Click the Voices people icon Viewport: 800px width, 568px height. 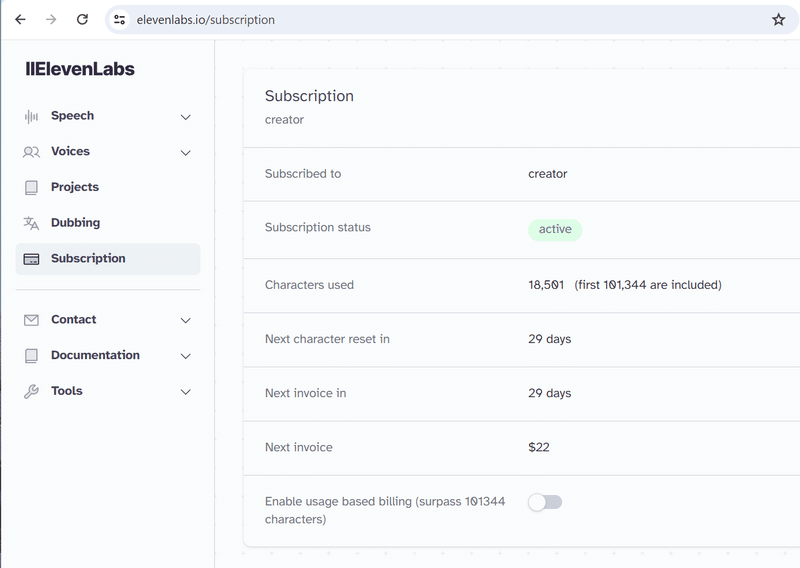[x=31, y=152]
